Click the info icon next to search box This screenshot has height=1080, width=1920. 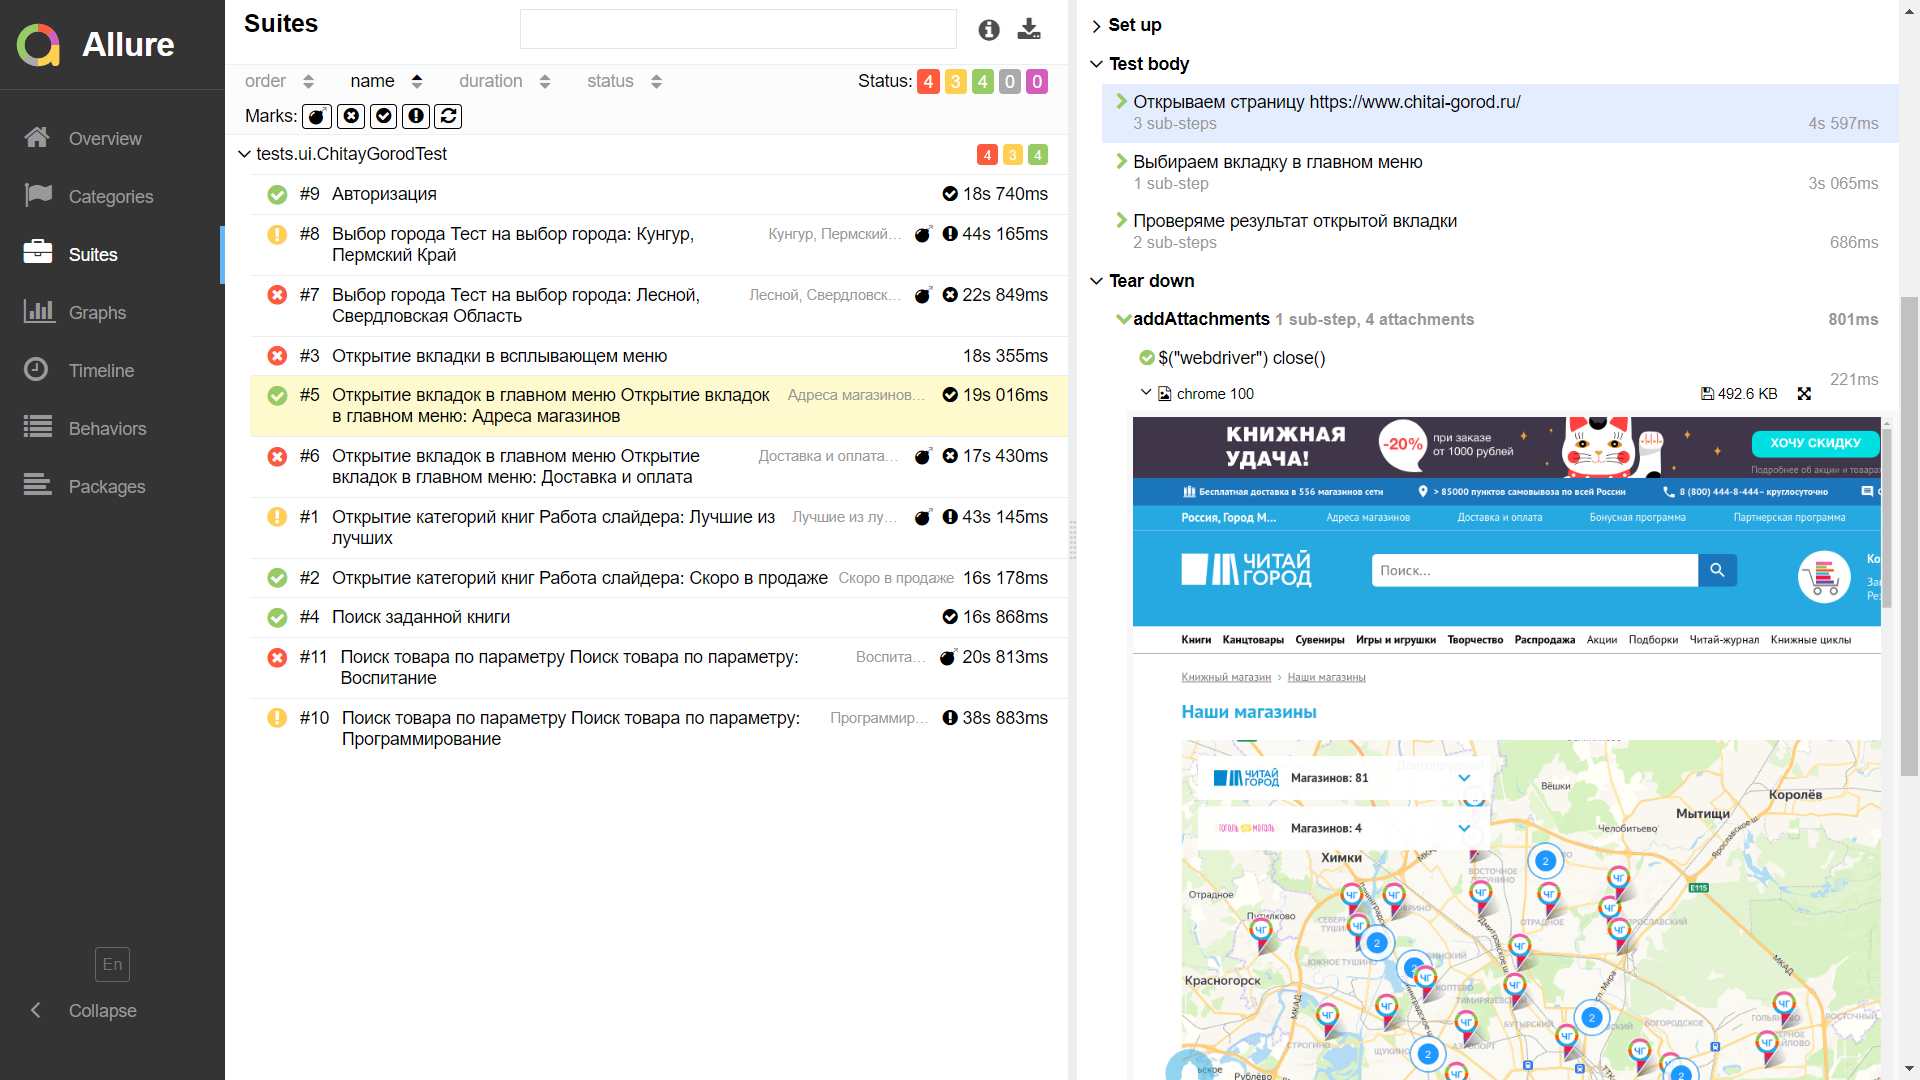[x=988, y=30]
